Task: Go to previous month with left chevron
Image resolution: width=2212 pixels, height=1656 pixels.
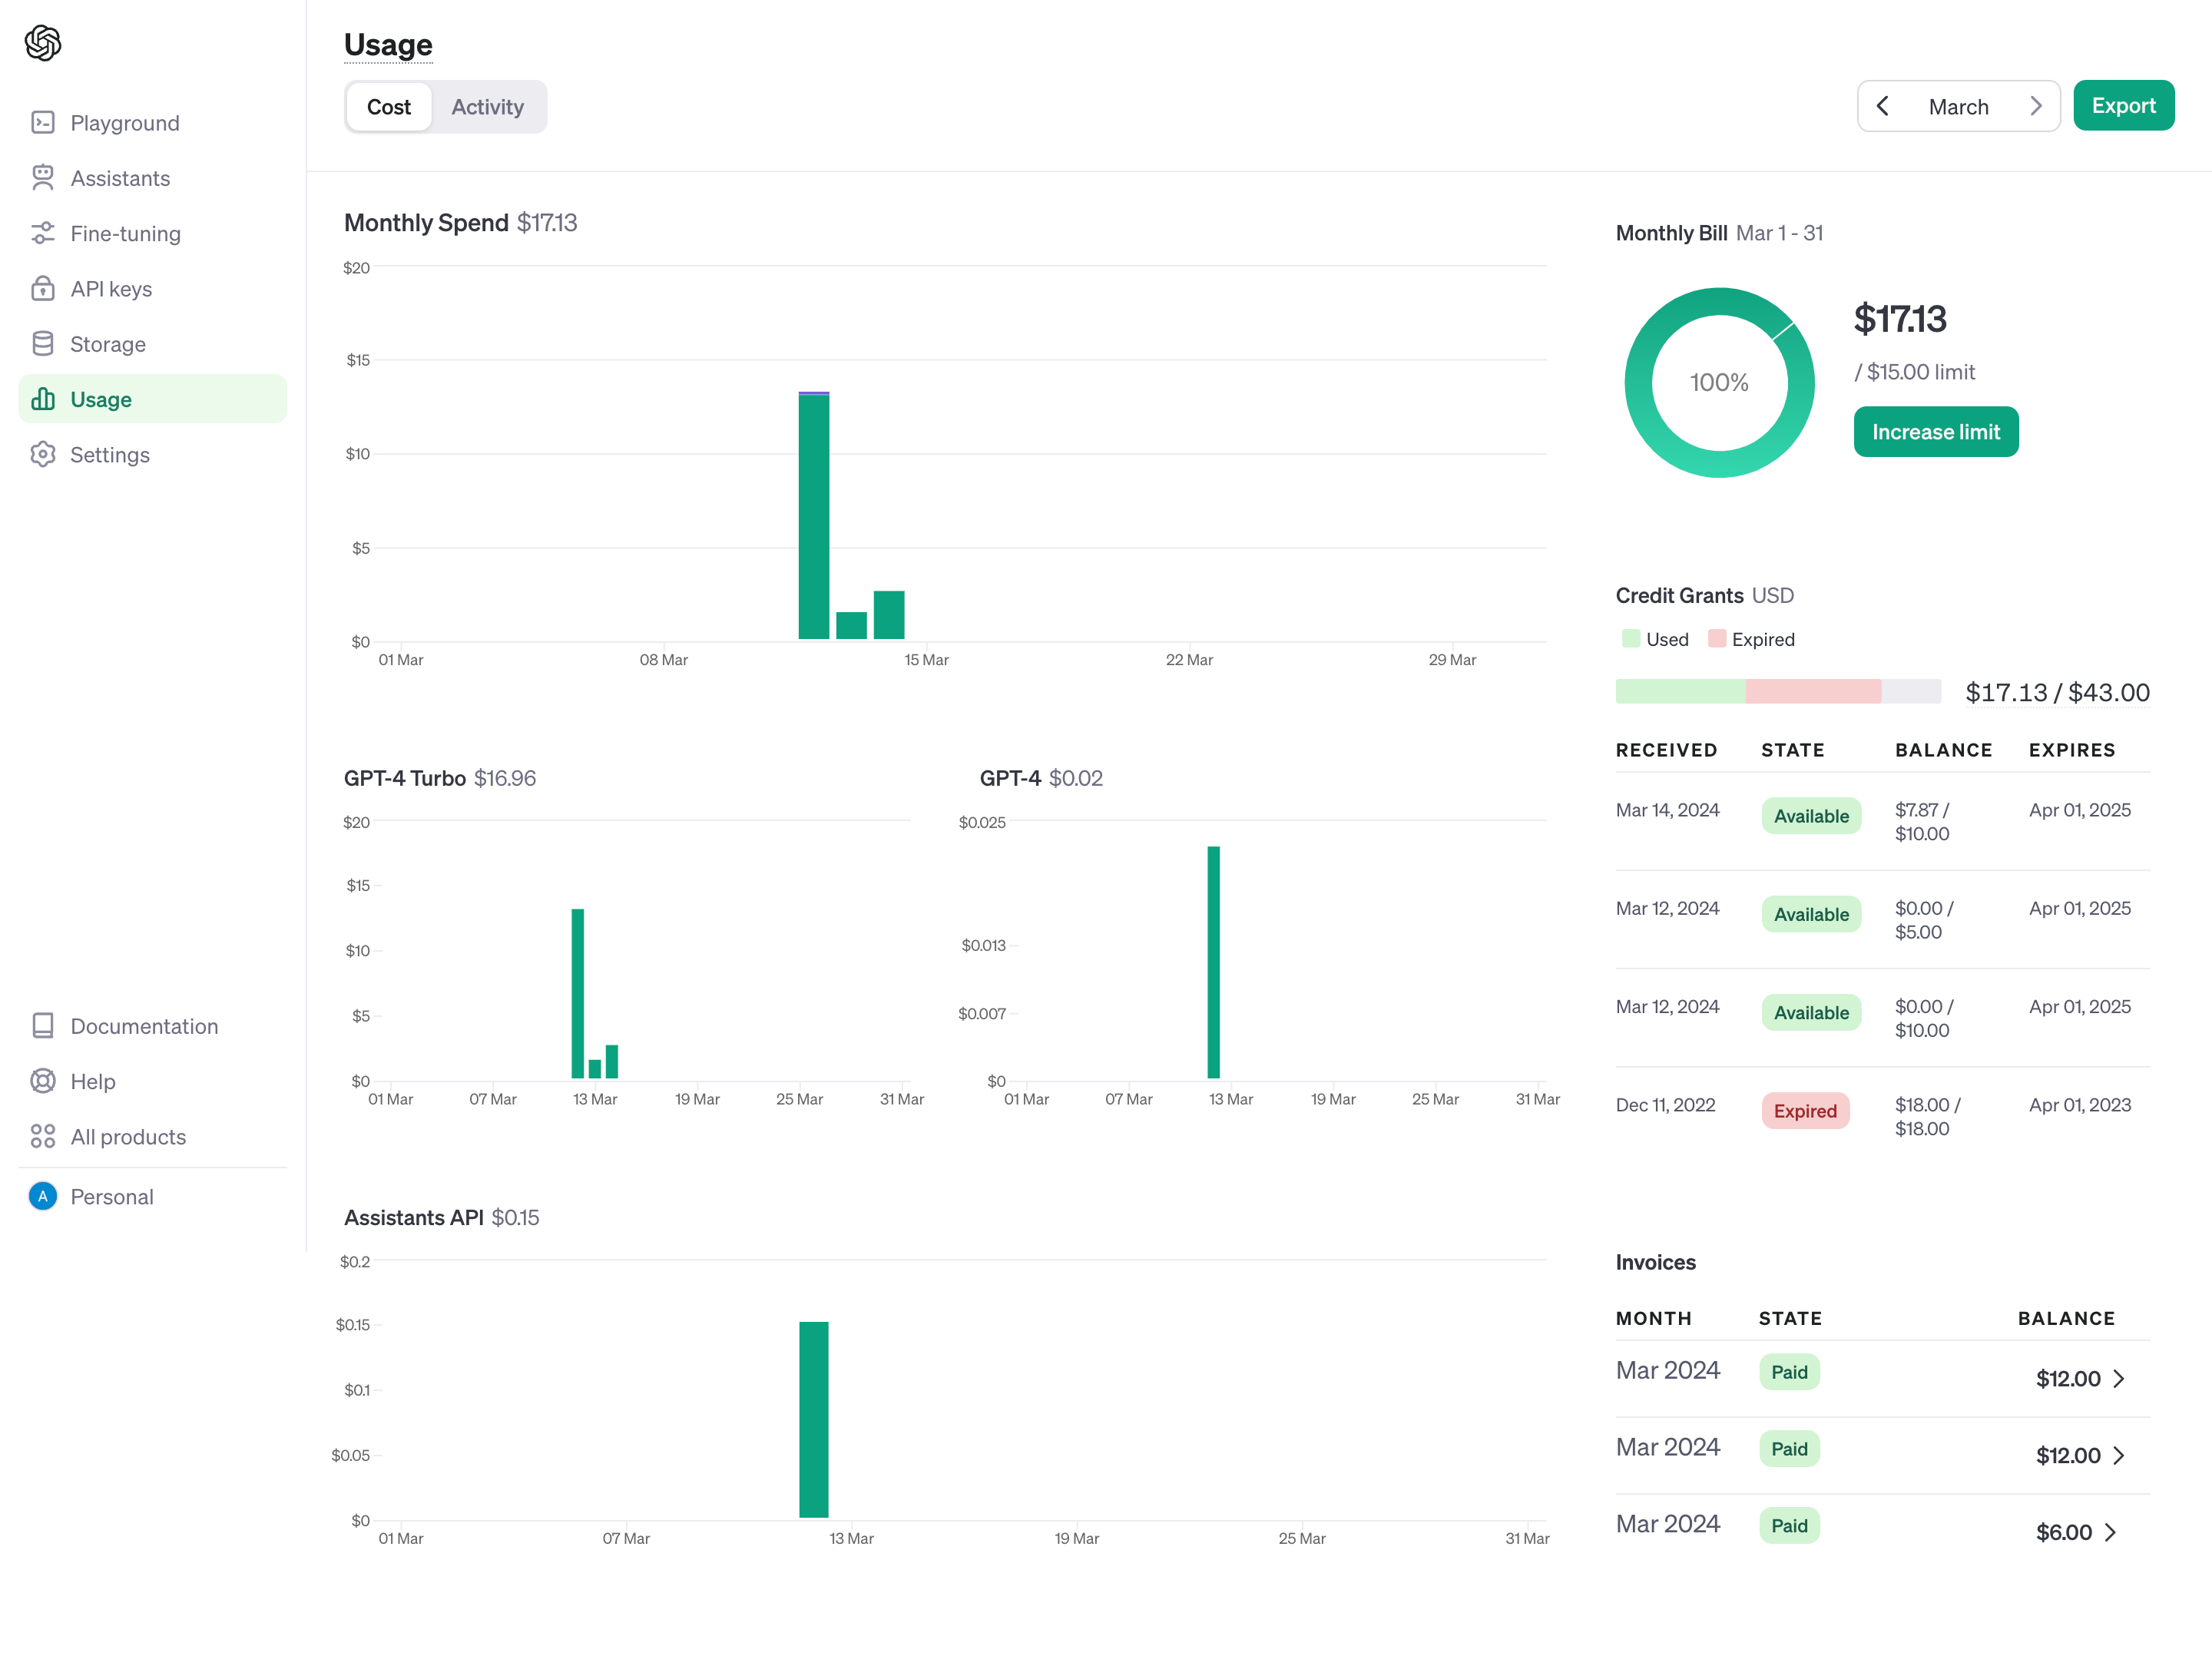Action: tap(1883, 106)
